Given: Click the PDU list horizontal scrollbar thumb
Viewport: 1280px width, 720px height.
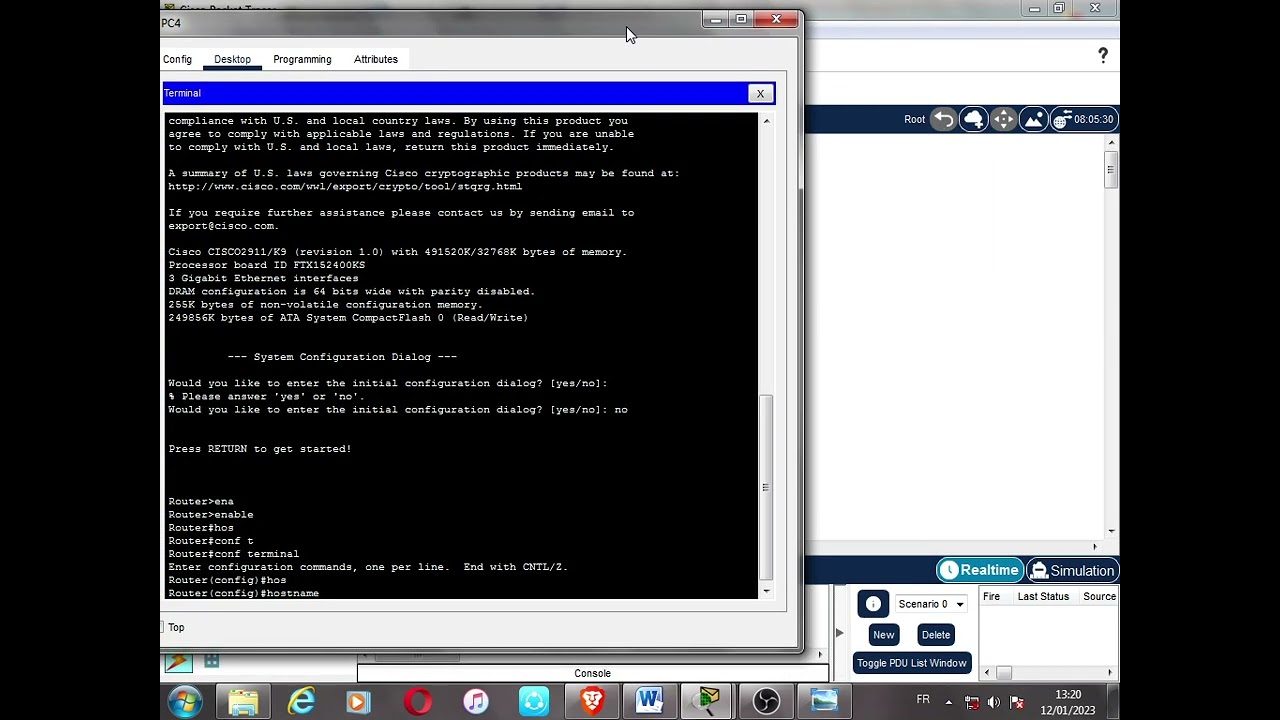Looking at the screenshot, I should [x=1004, y=673].
